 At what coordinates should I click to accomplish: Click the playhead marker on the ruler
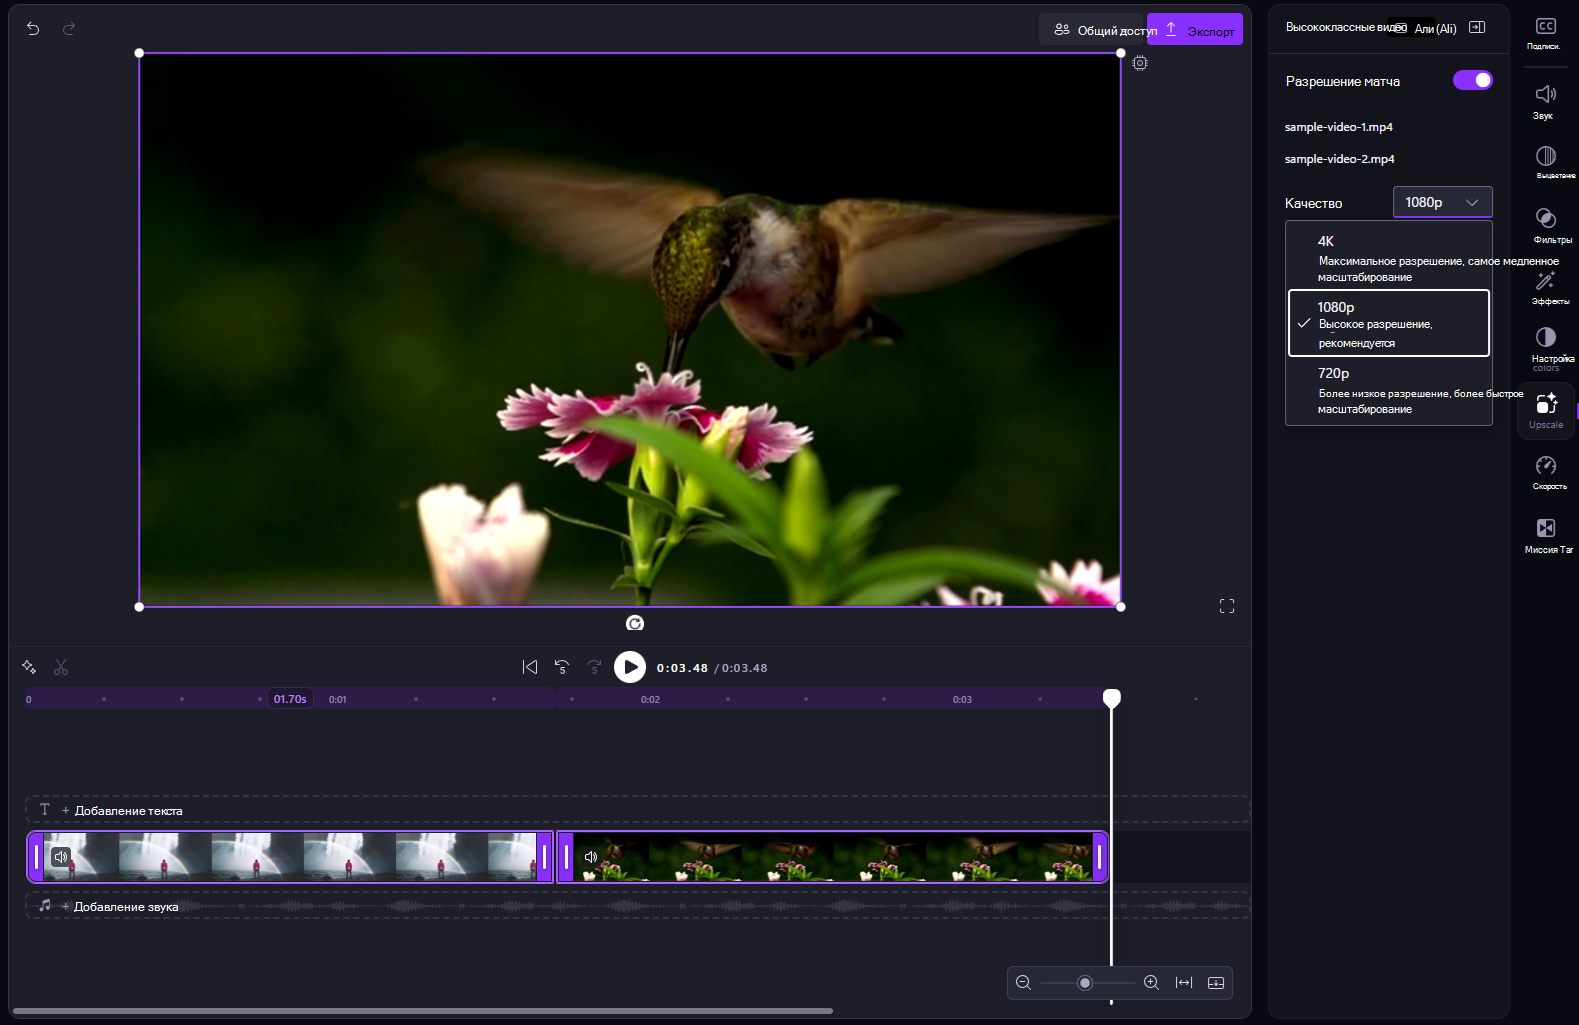1112,698
